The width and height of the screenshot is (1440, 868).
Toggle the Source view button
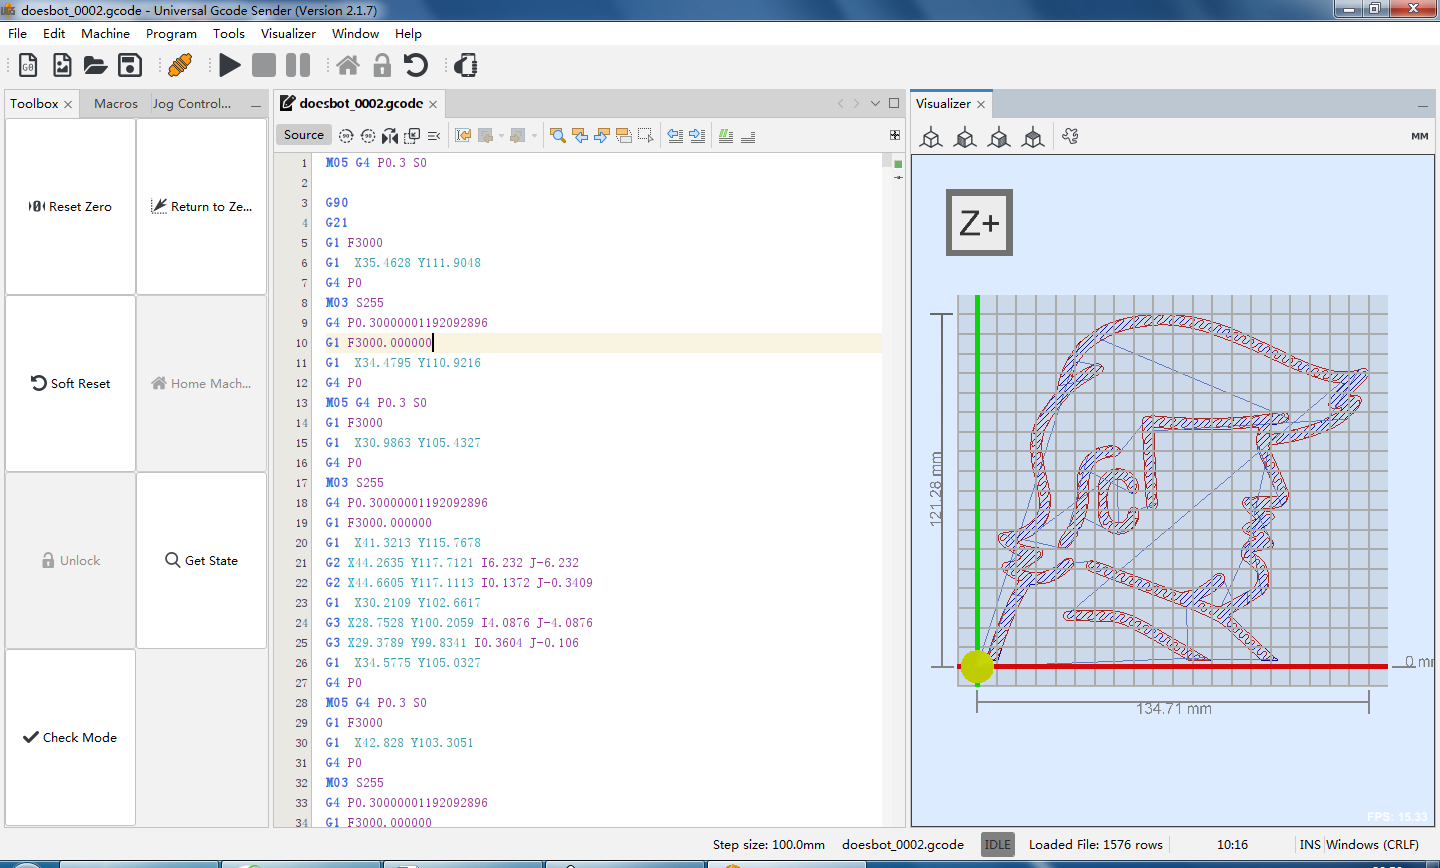pyautogui.click(x=303, y=135)
